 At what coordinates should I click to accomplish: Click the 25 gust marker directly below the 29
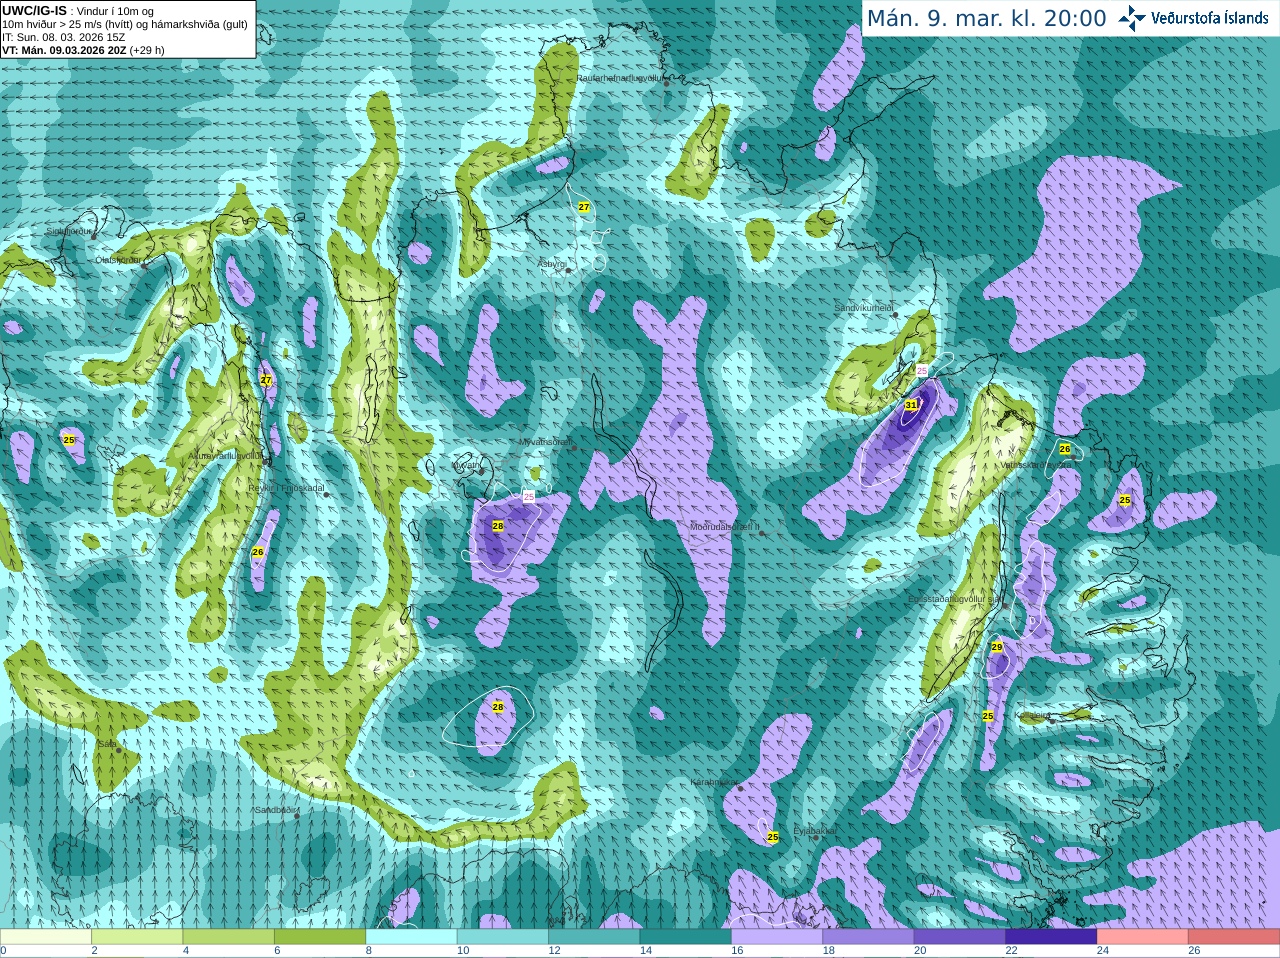[988, 716]
